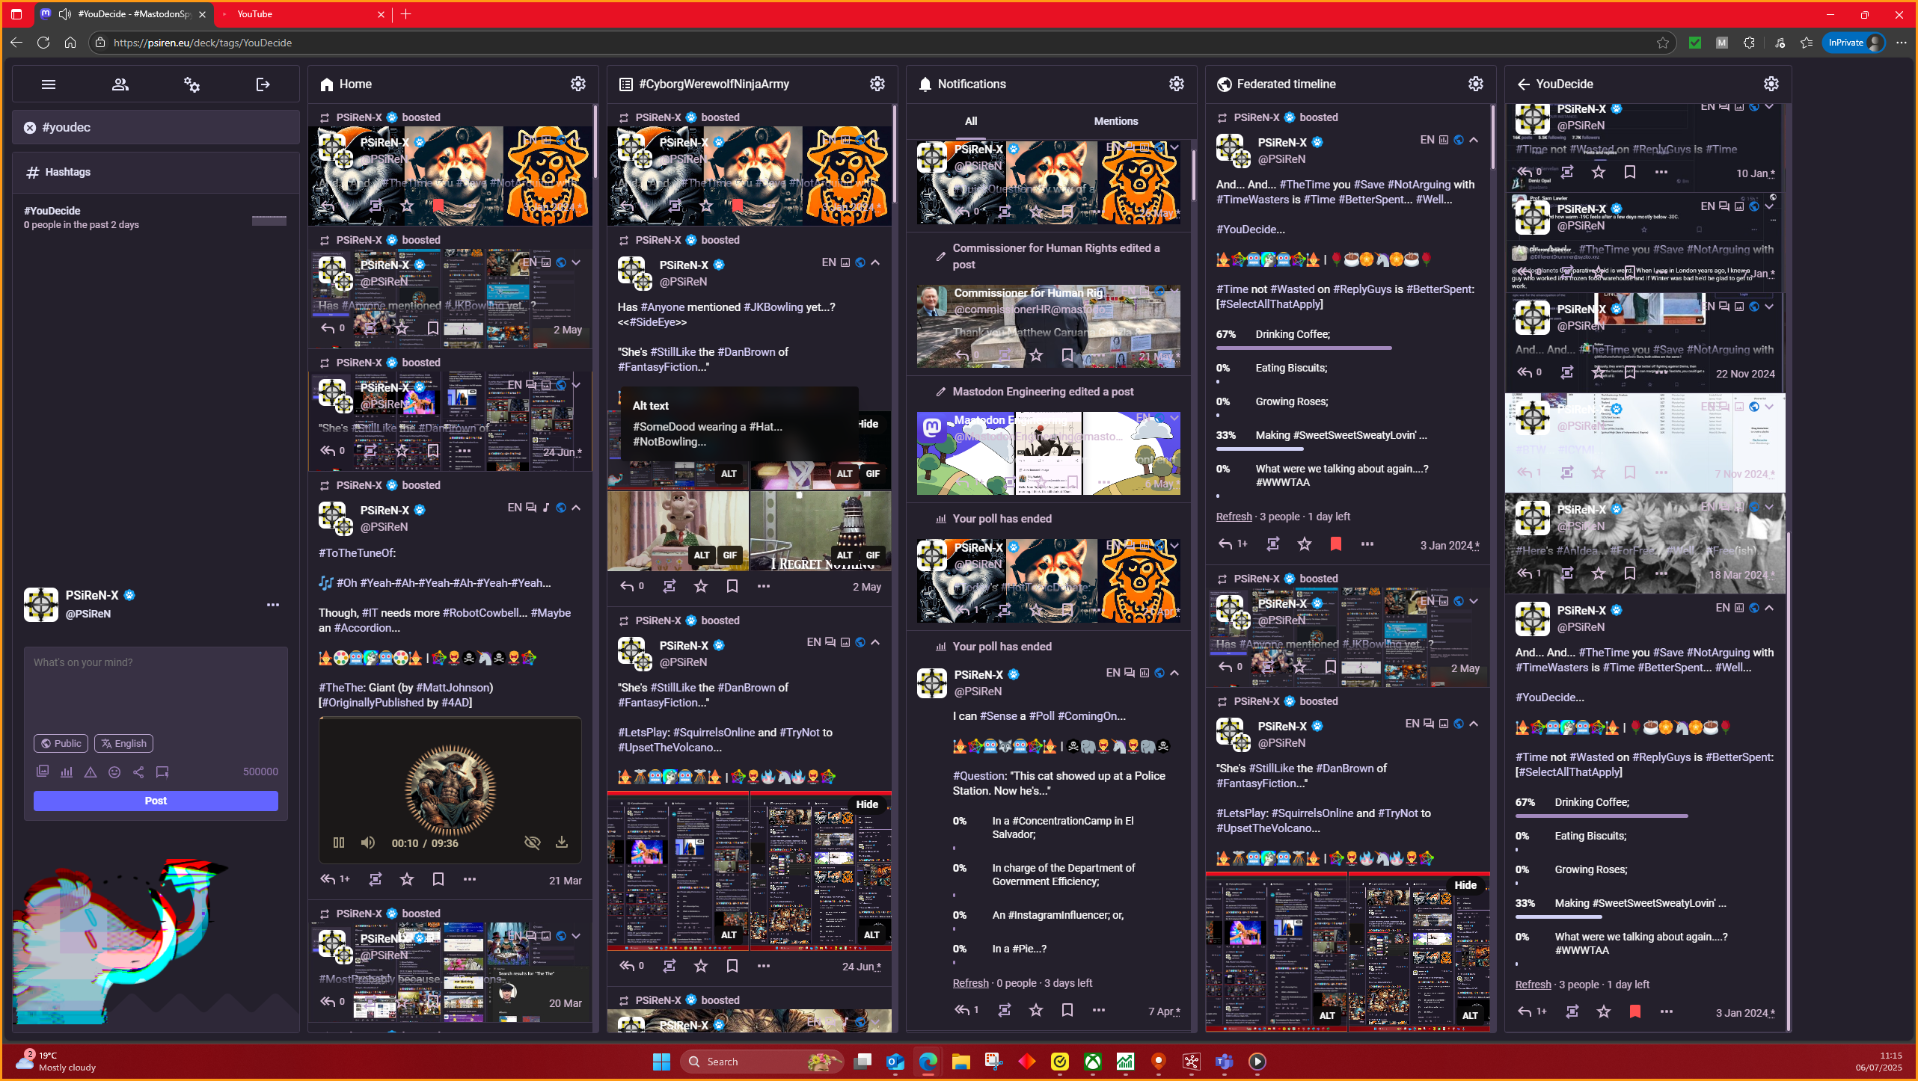The height and width of the screenshot is (1081, 1918).
Task: Switch to the Mentions notifications tab
Action: click(x=1116, y=121)
